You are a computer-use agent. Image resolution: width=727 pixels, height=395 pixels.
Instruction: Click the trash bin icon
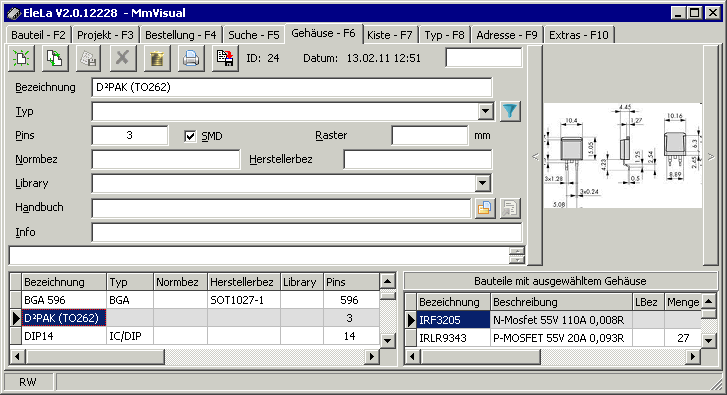[x=157, y=58]
